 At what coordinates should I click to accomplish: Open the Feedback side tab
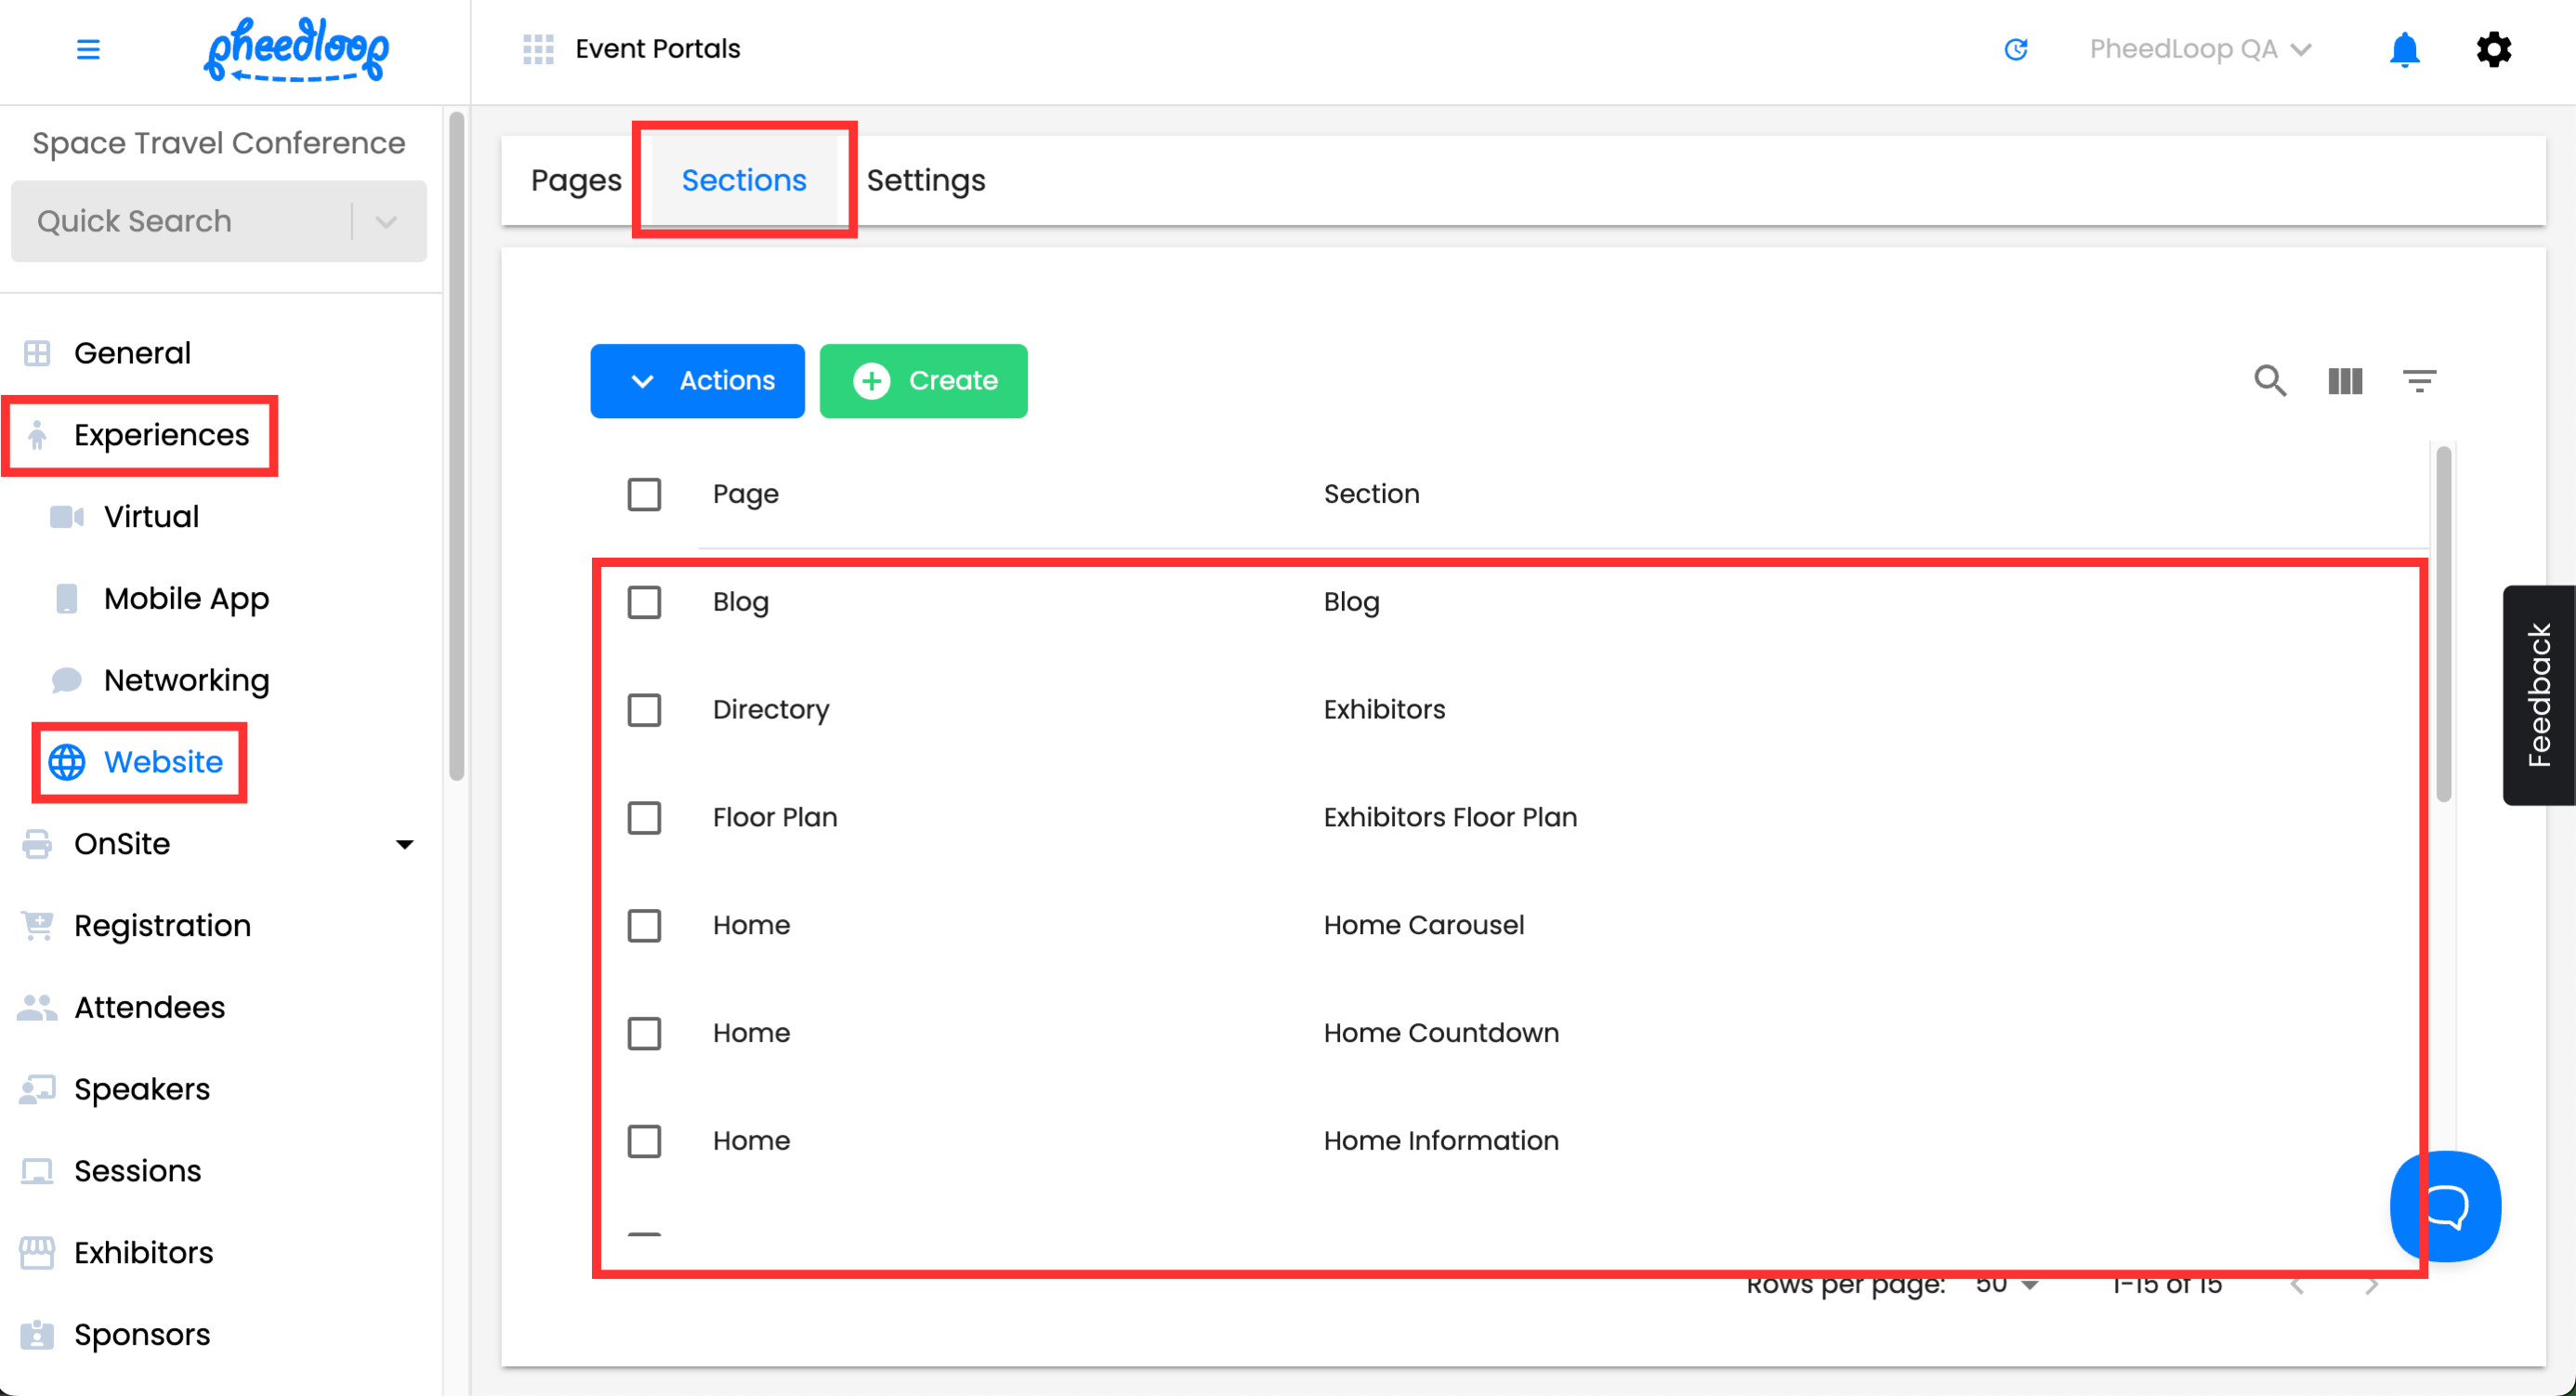2538,695
